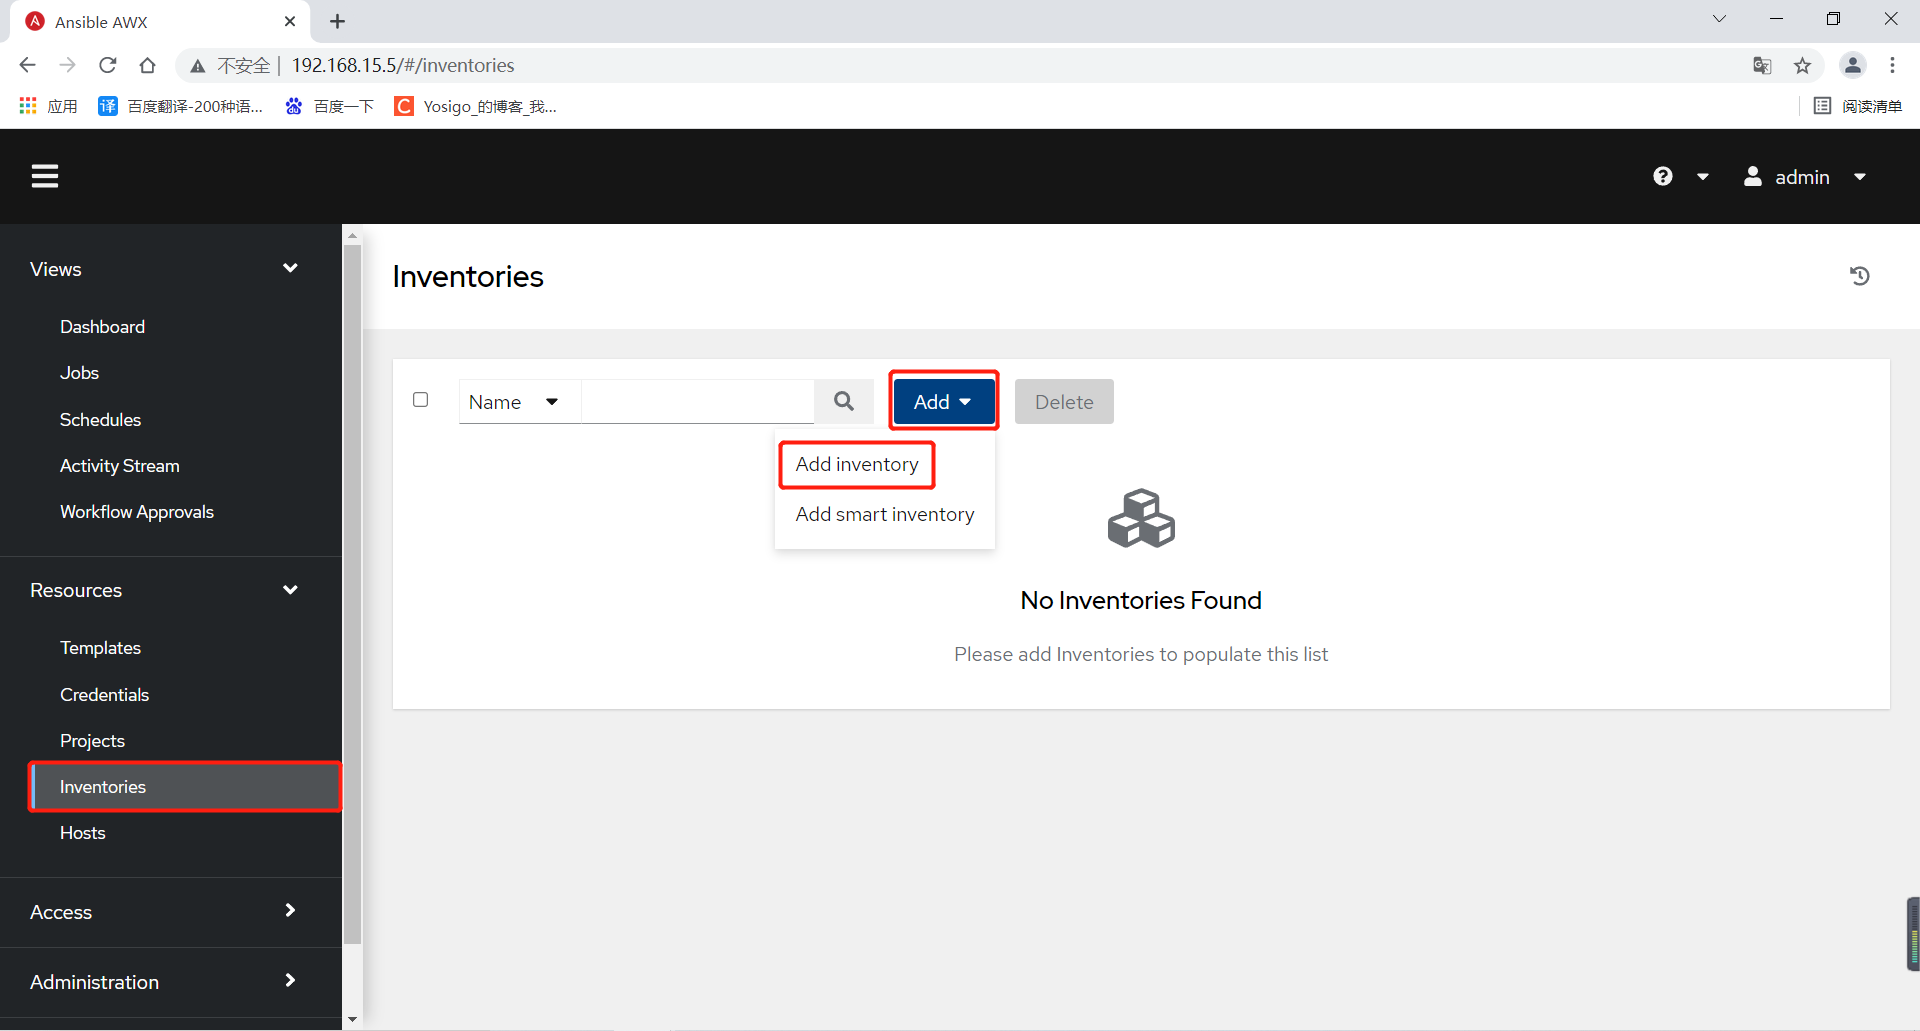Open Workflow Approvals page

point(137,512)
